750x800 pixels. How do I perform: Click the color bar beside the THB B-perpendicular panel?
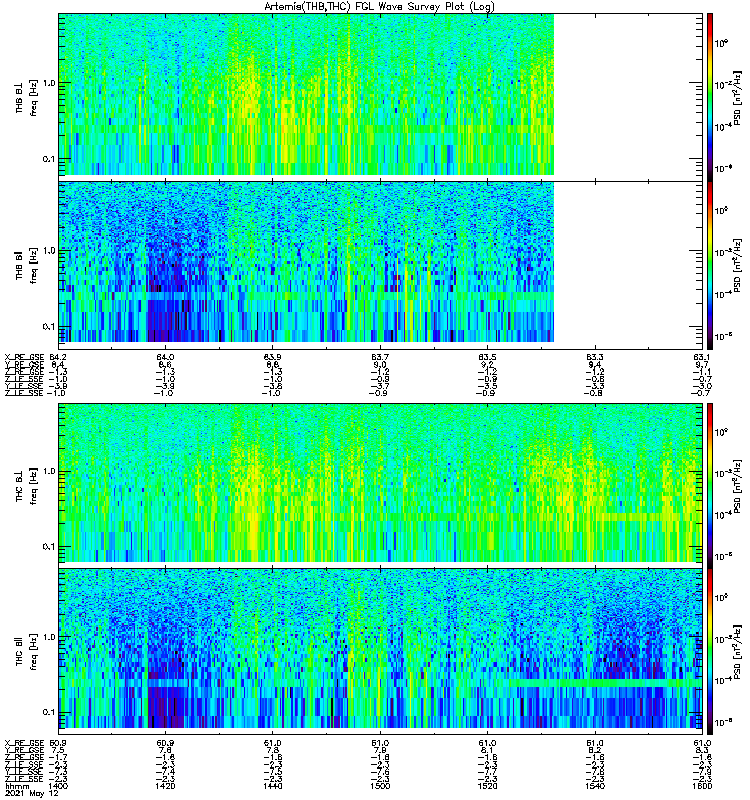click(710, 97)
